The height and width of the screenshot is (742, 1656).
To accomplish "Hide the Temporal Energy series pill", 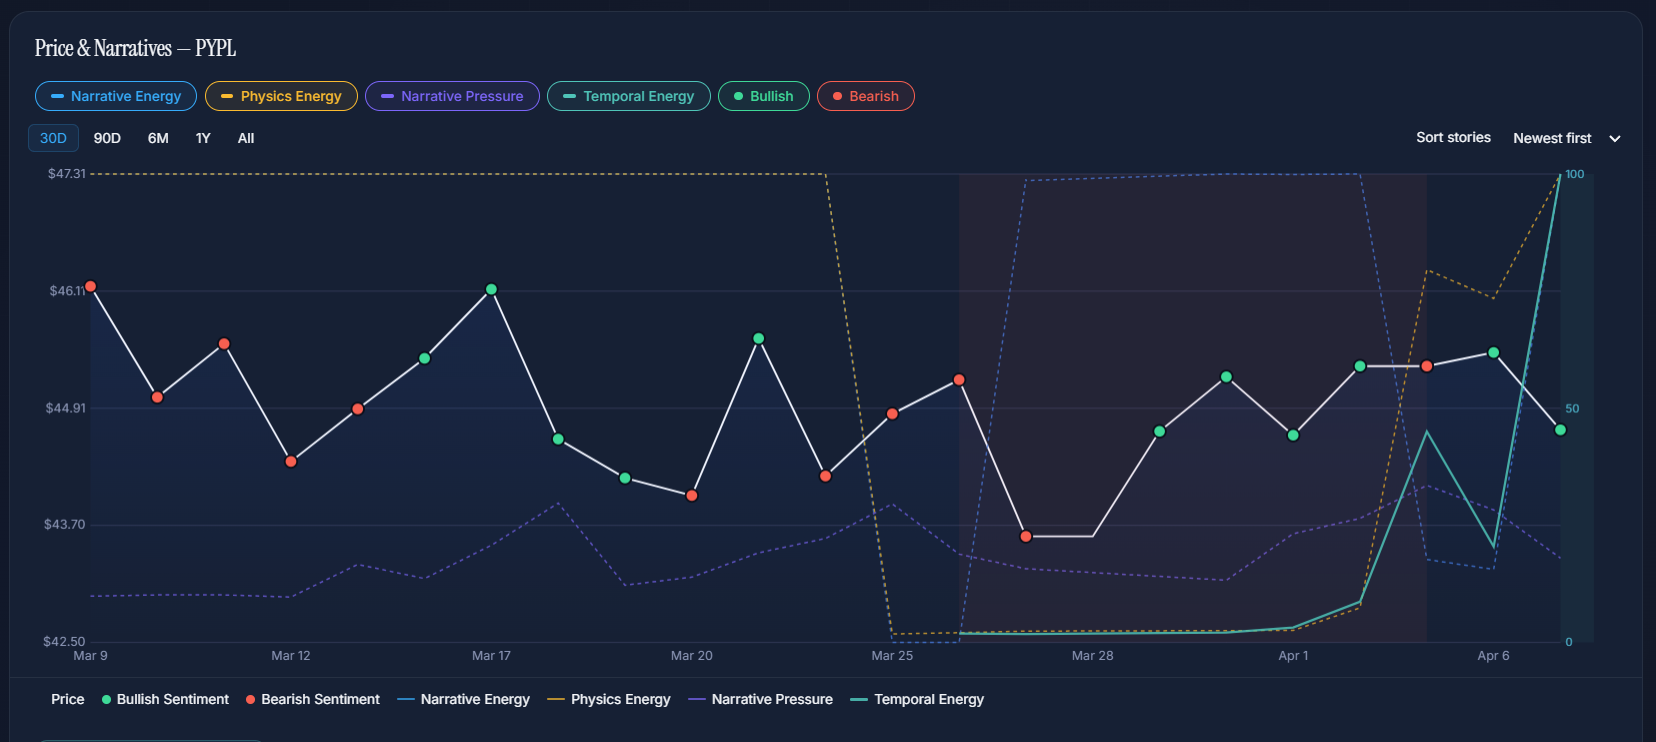I will click(x=628, y=96).
